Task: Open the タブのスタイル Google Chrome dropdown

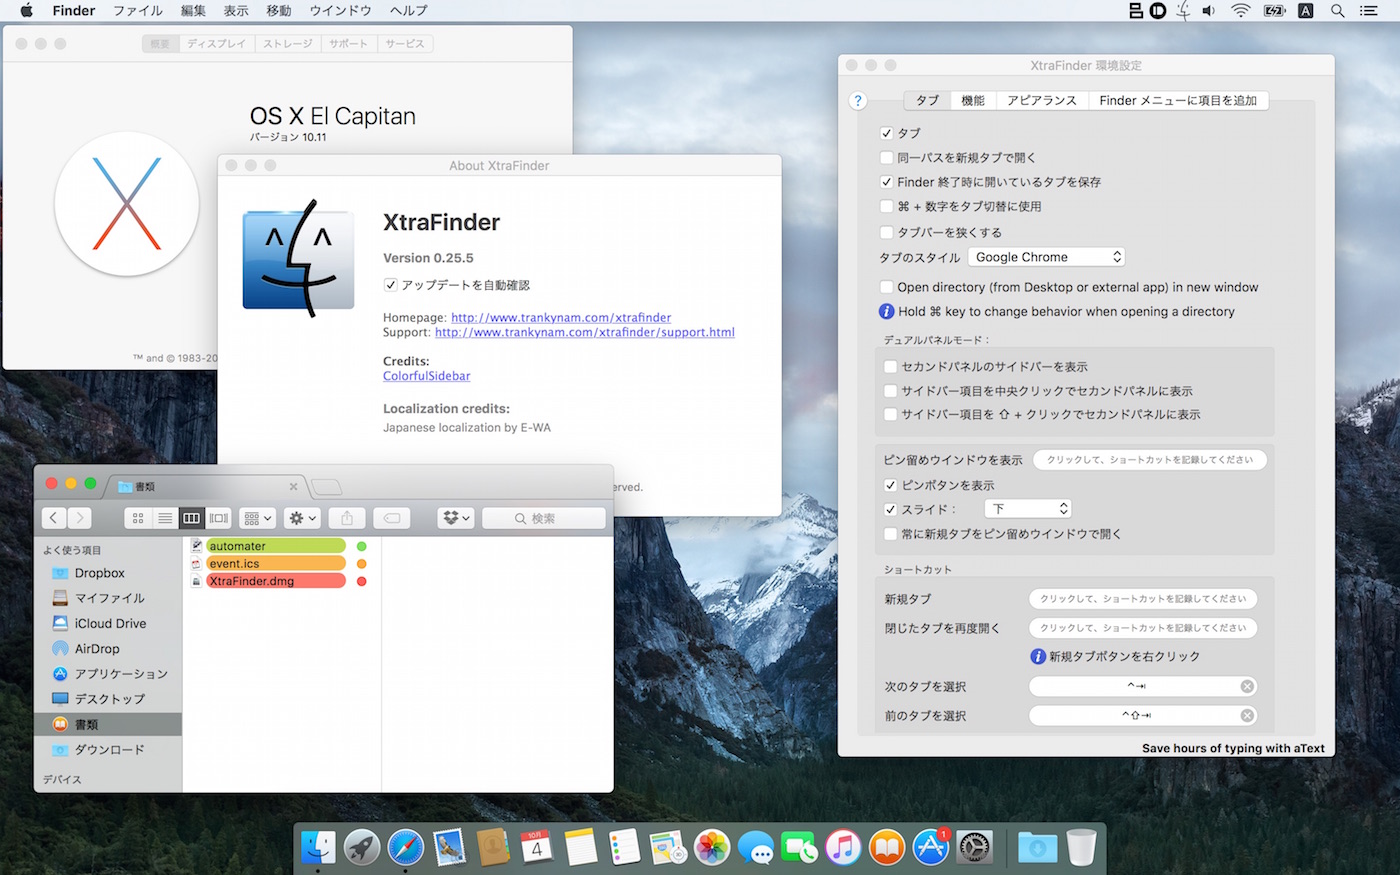Action: point(1046,257)
